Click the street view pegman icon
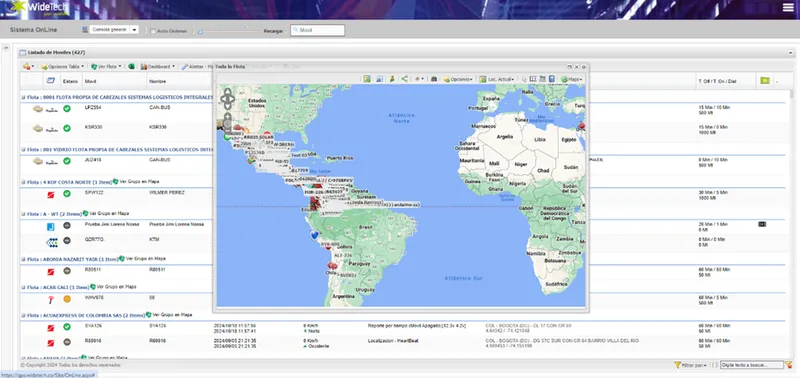800x378 pixels. [392, 79]
